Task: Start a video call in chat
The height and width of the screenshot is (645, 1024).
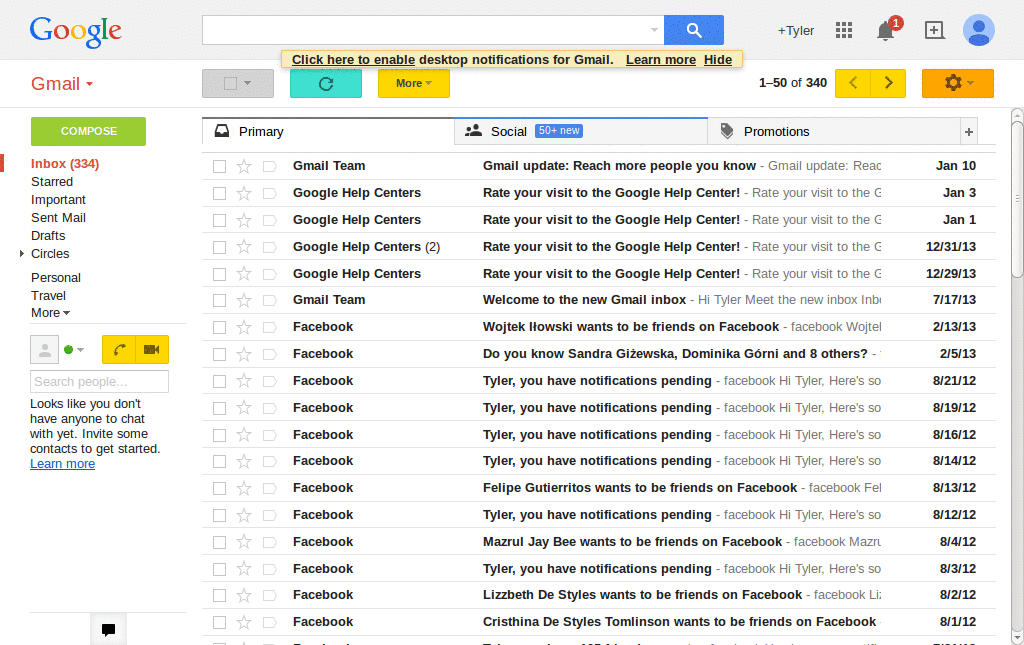Action: point(152,350)
